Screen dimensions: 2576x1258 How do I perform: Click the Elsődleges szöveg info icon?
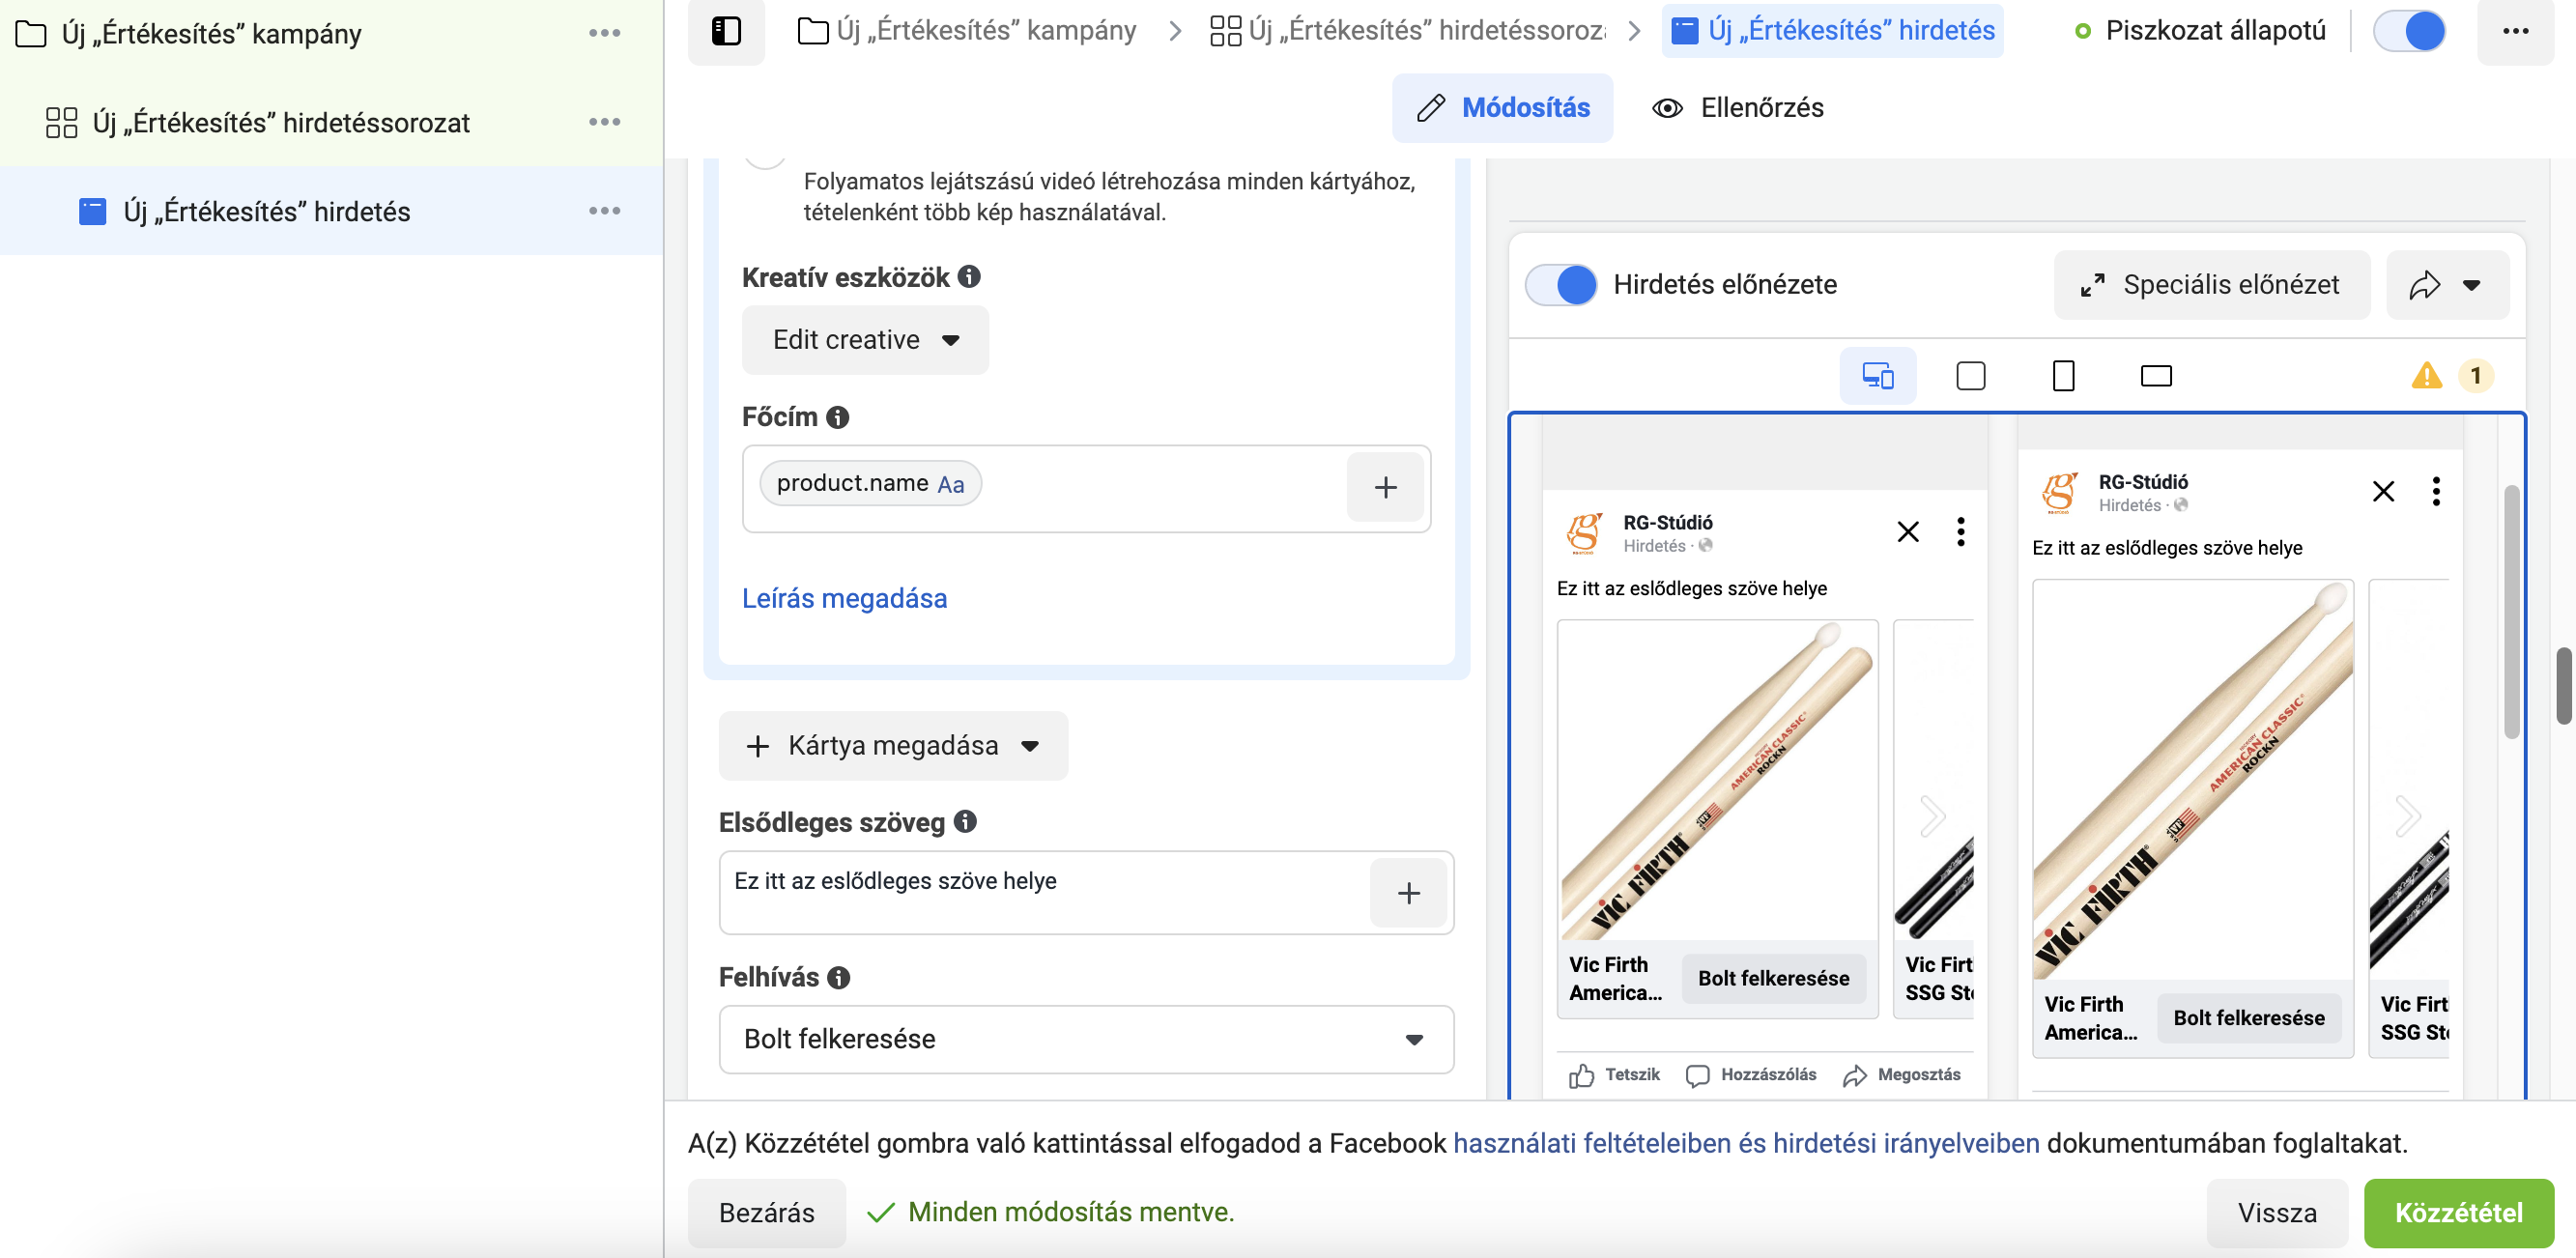[x=965, y=822]
